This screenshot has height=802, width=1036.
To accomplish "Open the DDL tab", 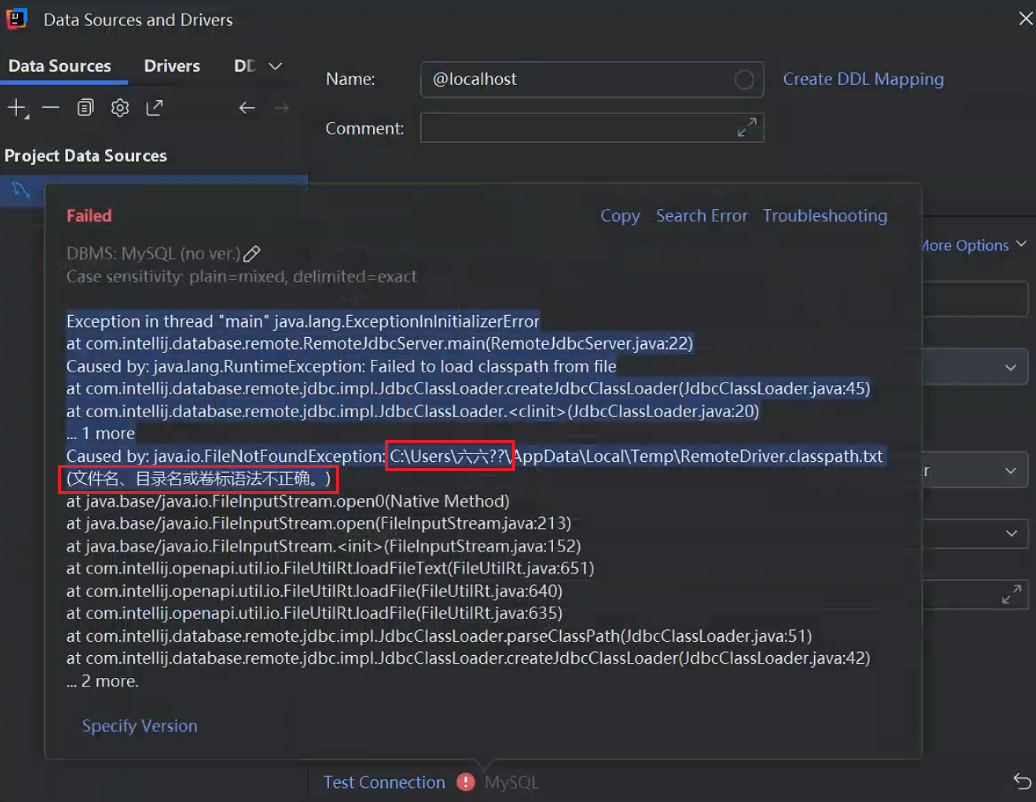I will 244,66.
